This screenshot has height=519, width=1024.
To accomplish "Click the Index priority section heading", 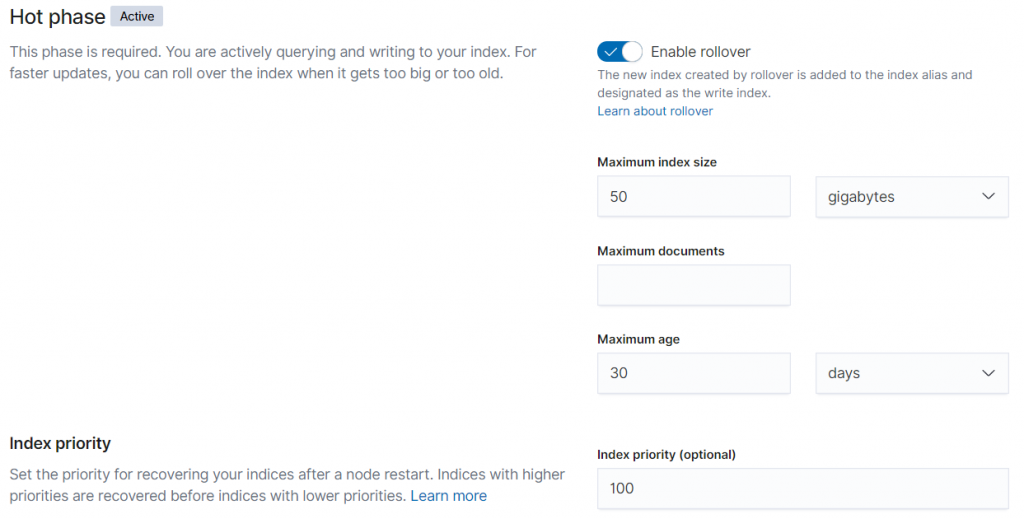I will [60, 443].
